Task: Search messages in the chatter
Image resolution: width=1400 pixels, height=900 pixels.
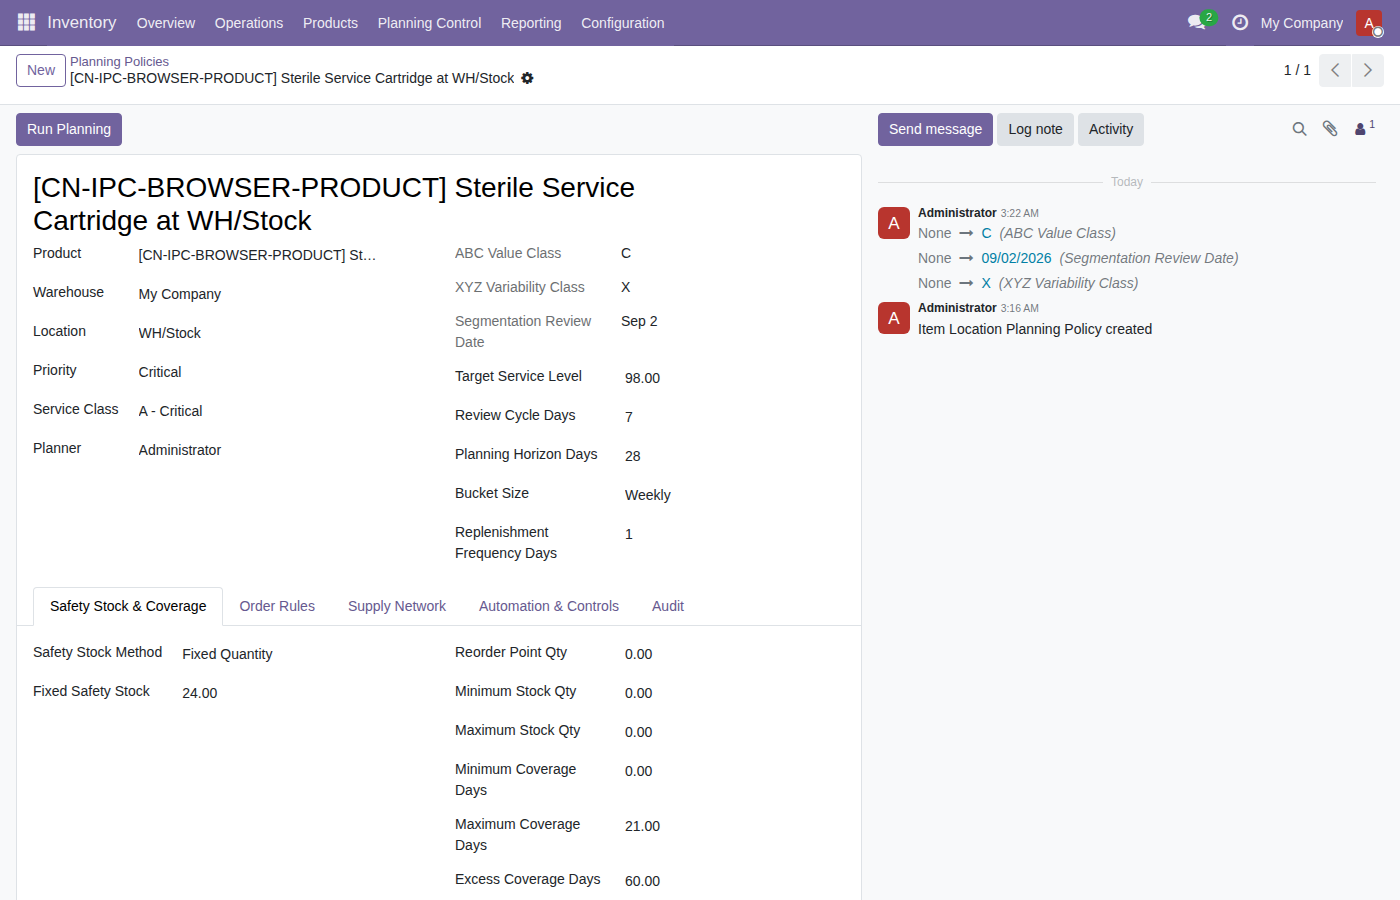Action: pyautogui.click(x=1299, y=129)
